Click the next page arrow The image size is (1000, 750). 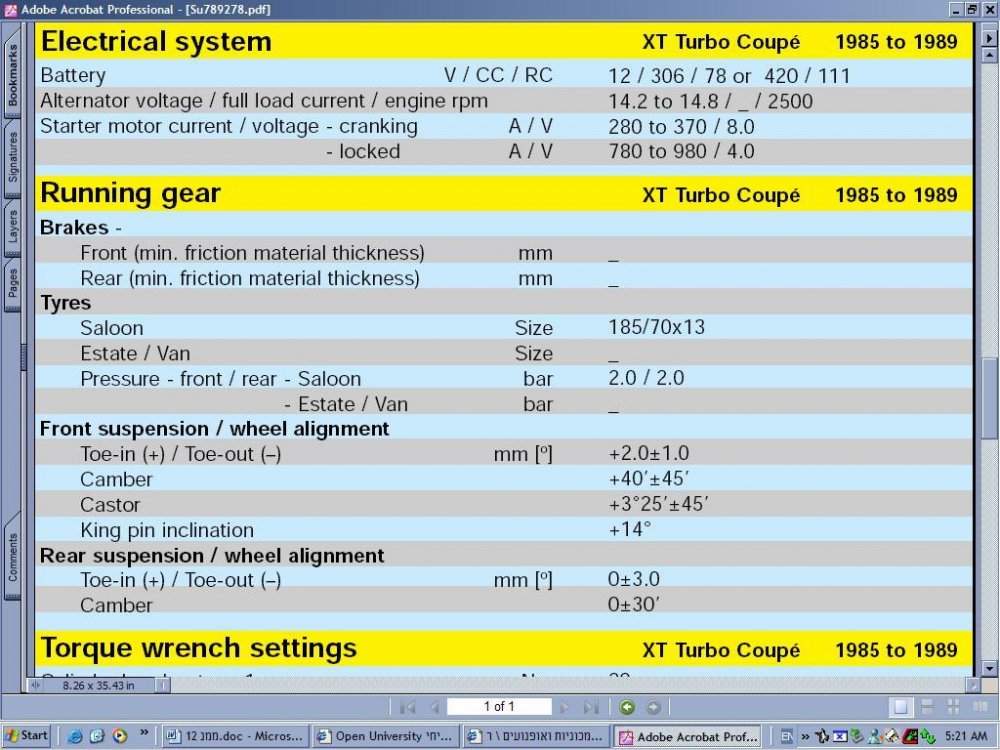pyautogui.click(x=564, y=707)
